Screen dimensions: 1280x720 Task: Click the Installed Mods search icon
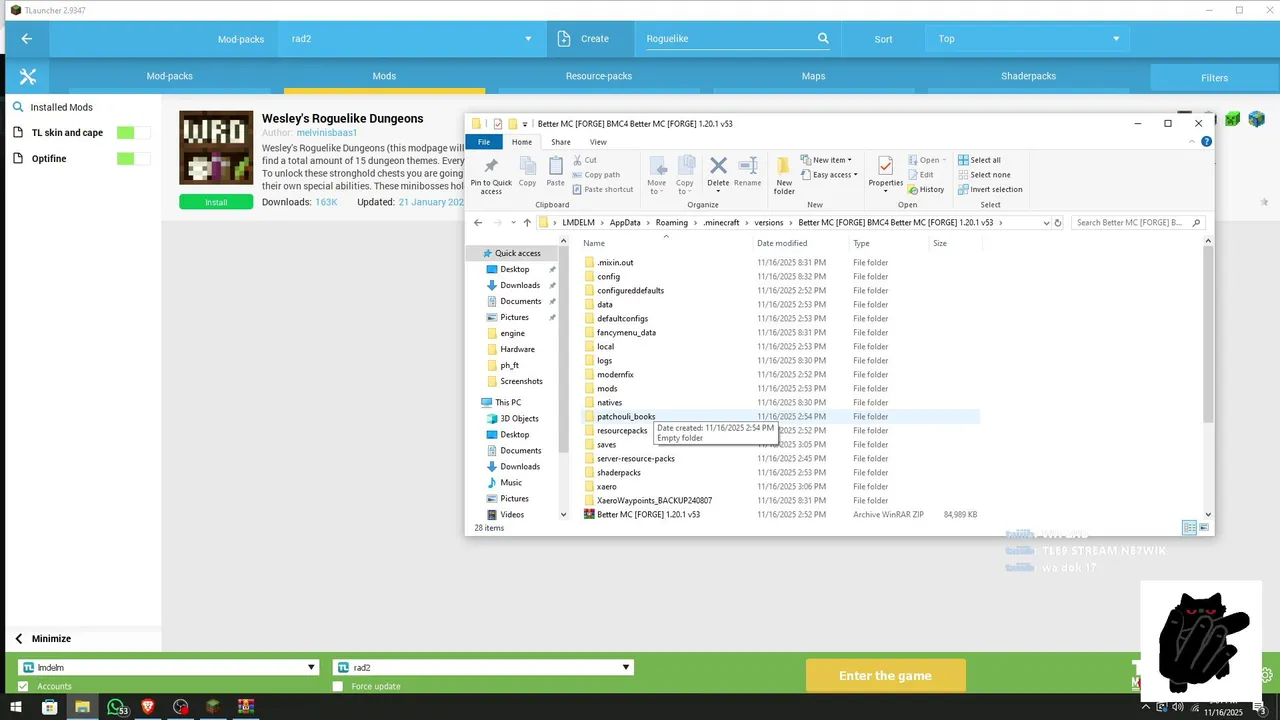point(18,107)
